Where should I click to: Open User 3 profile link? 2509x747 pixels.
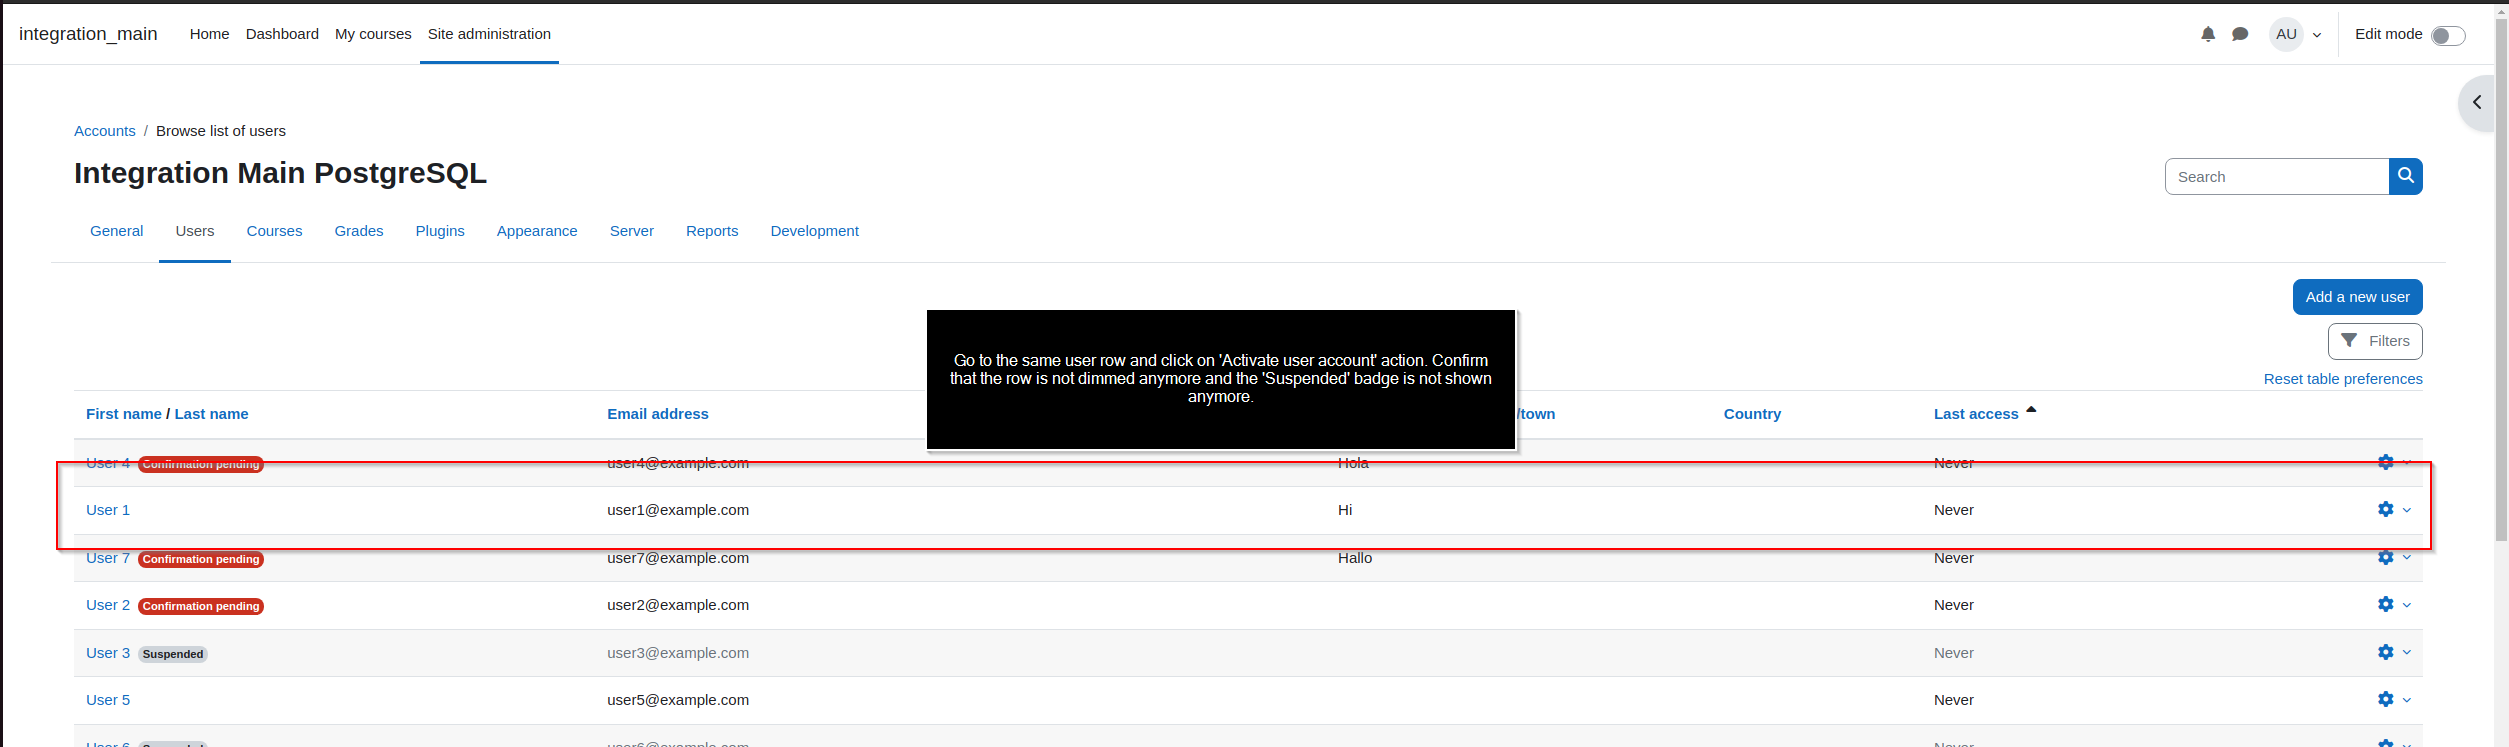point(108,653)
